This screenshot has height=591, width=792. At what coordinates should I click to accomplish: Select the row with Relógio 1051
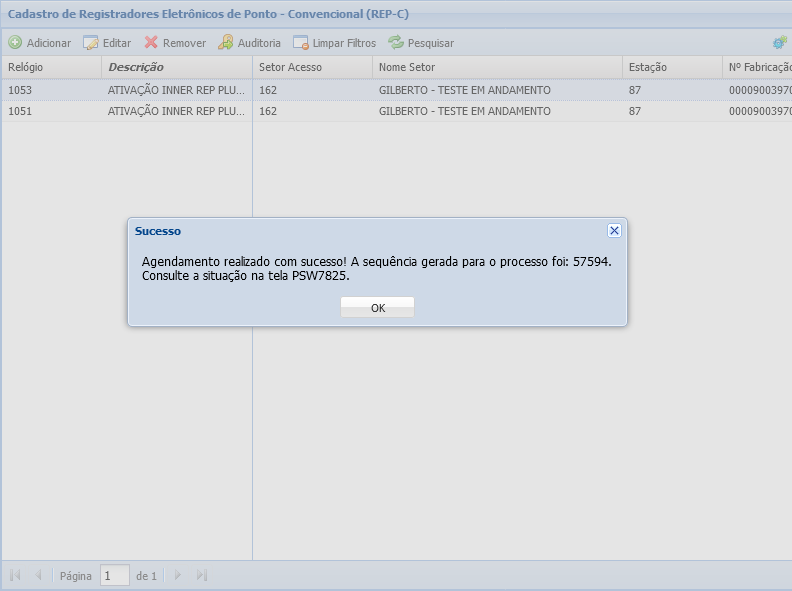(50, 111)
